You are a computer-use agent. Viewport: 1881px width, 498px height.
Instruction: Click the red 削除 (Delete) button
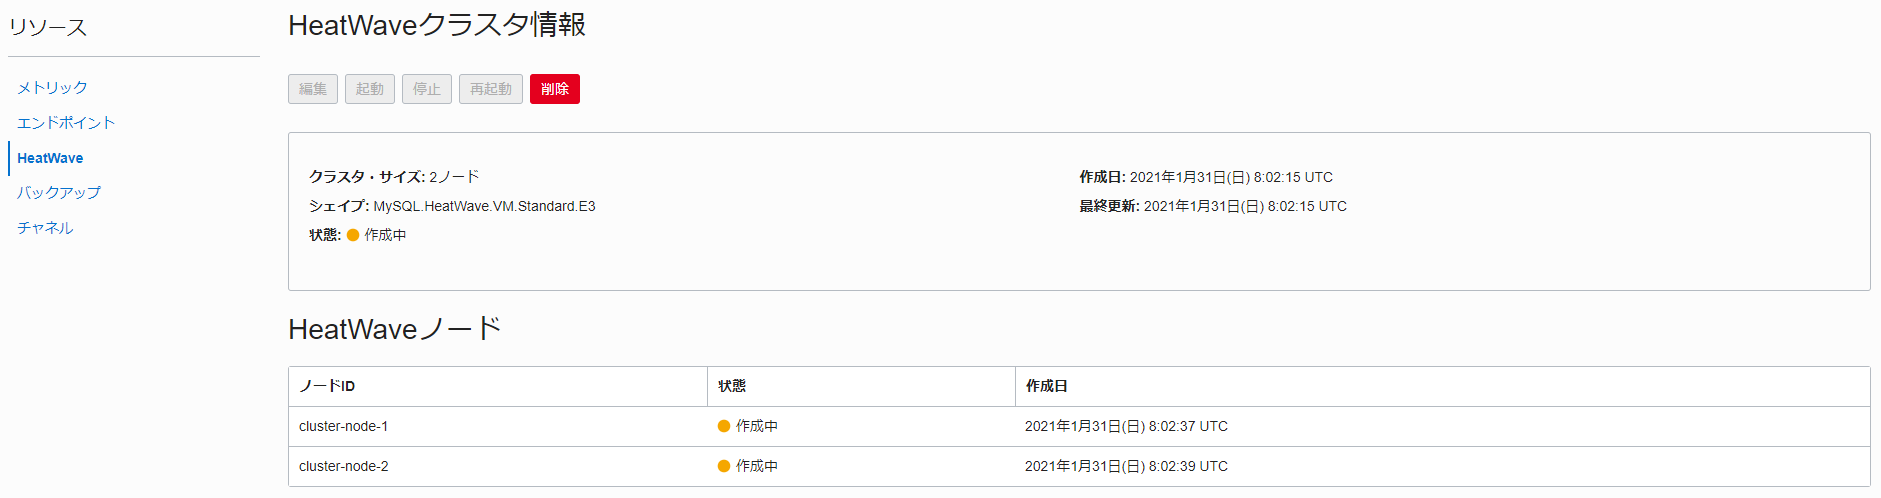[554, 89]
